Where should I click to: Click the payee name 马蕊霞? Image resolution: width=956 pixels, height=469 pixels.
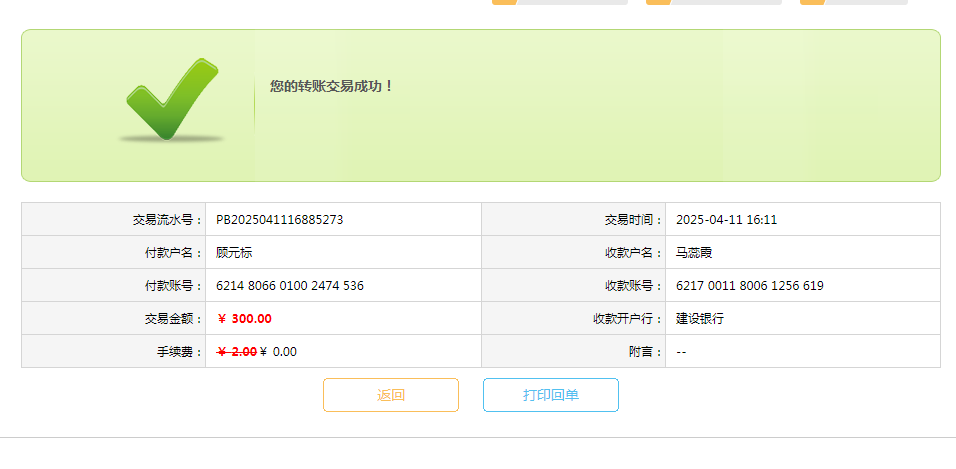click(694, 253)
